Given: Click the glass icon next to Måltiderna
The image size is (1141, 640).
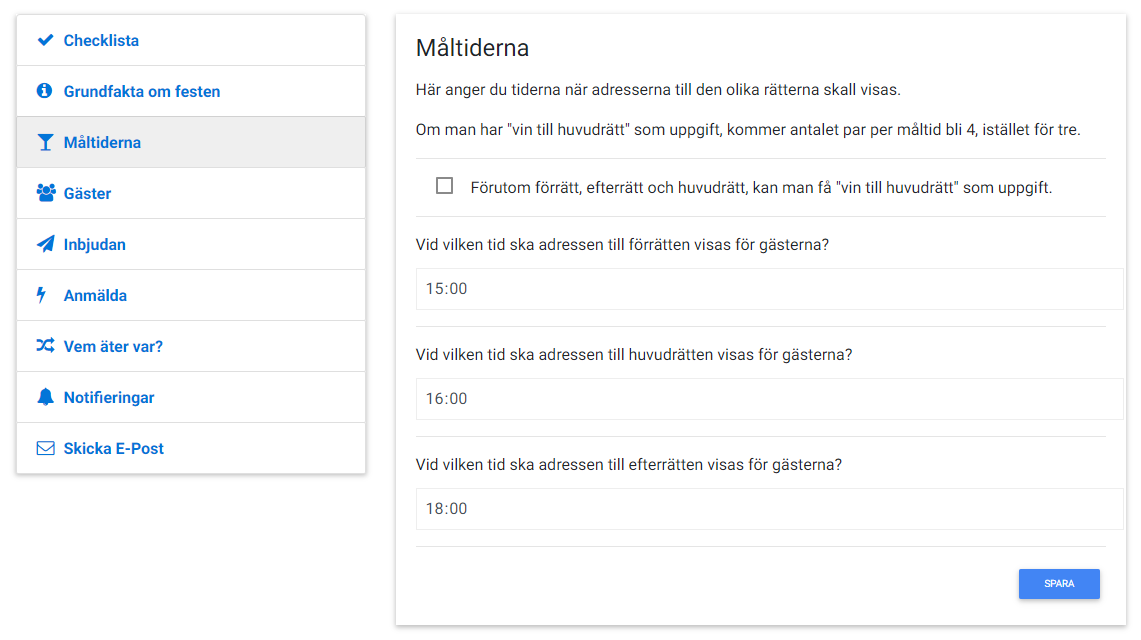Looking at the screenshot, I should [x=45, y=143].
